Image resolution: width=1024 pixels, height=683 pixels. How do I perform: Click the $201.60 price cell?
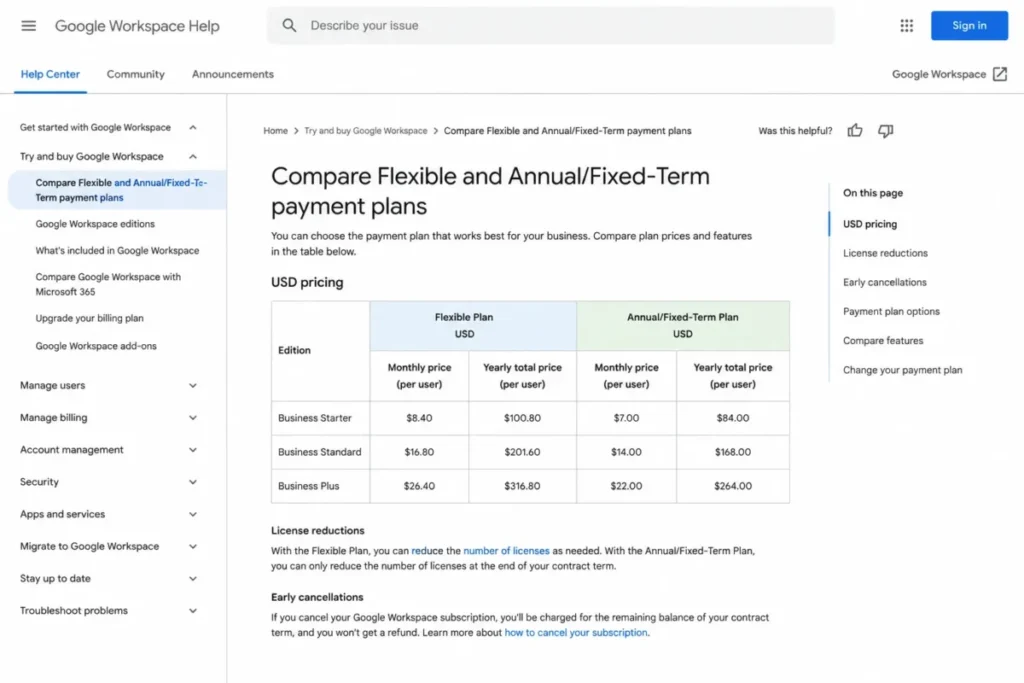[522, 452]
